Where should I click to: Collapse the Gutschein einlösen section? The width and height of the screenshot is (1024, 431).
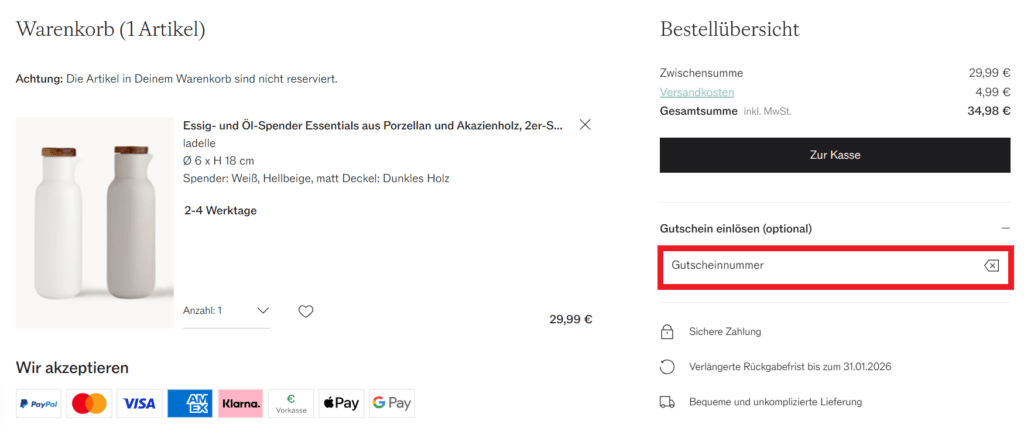pos(1005,229)
